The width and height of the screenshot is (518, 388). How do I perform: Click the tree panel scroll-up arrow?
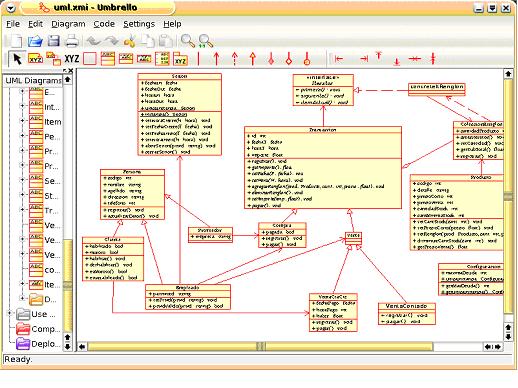point(68,79)
